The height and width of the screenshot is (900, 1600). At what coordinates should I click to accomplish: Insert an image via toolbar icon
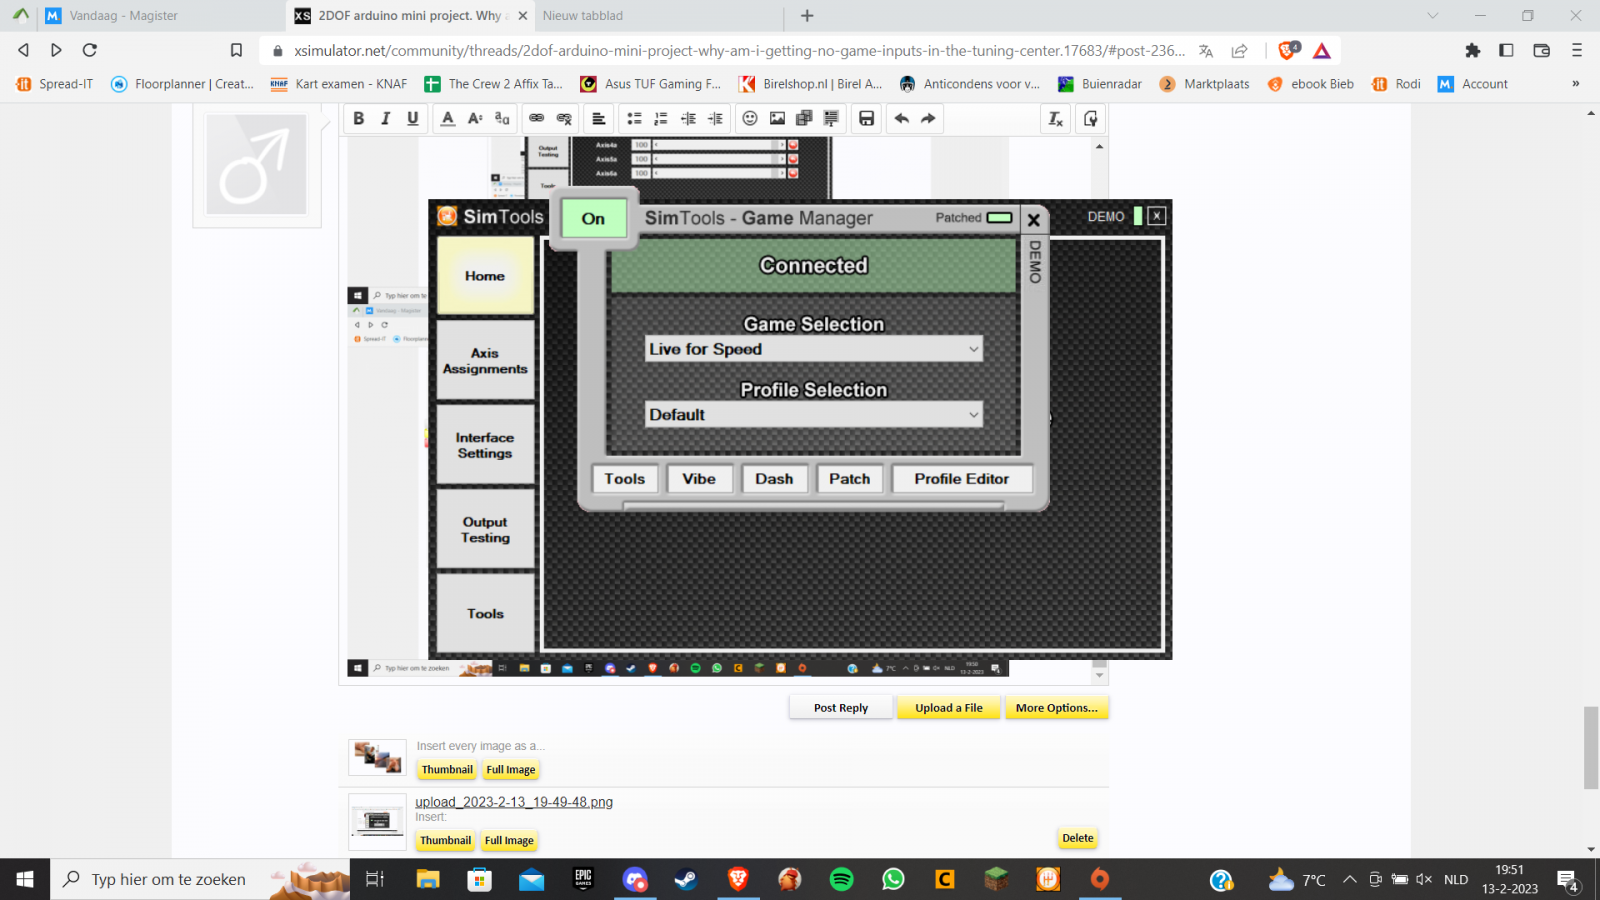777,119
